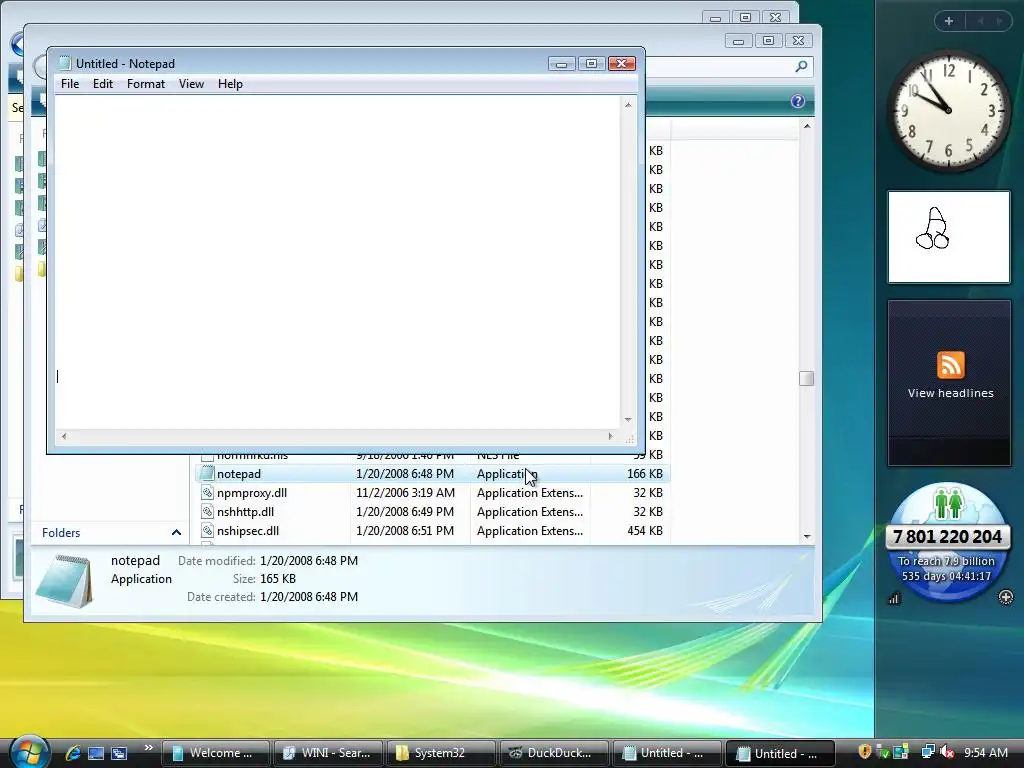Screen dimensions: 1024x768
Task: Click the sidebar previous page arrow
Action: pyautogui.click(x=980, y=21)
